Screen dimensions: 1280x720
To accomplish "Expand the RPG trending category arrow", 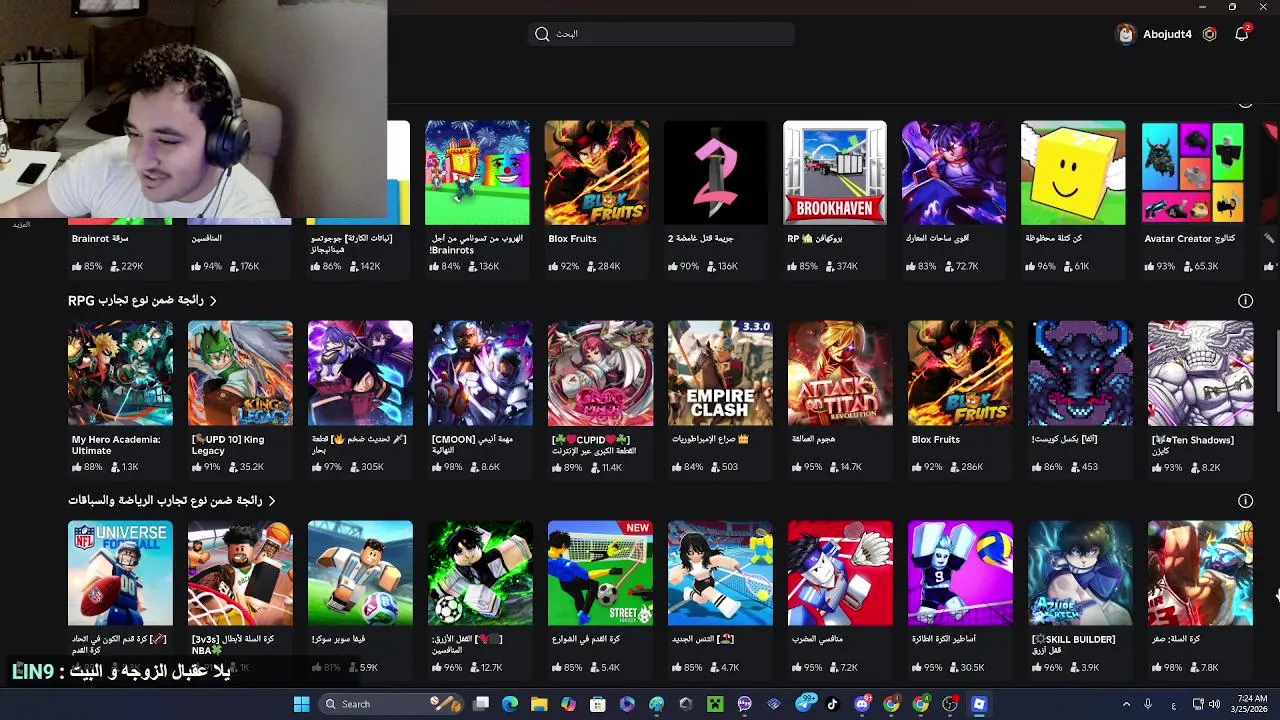I will (213, 300).
